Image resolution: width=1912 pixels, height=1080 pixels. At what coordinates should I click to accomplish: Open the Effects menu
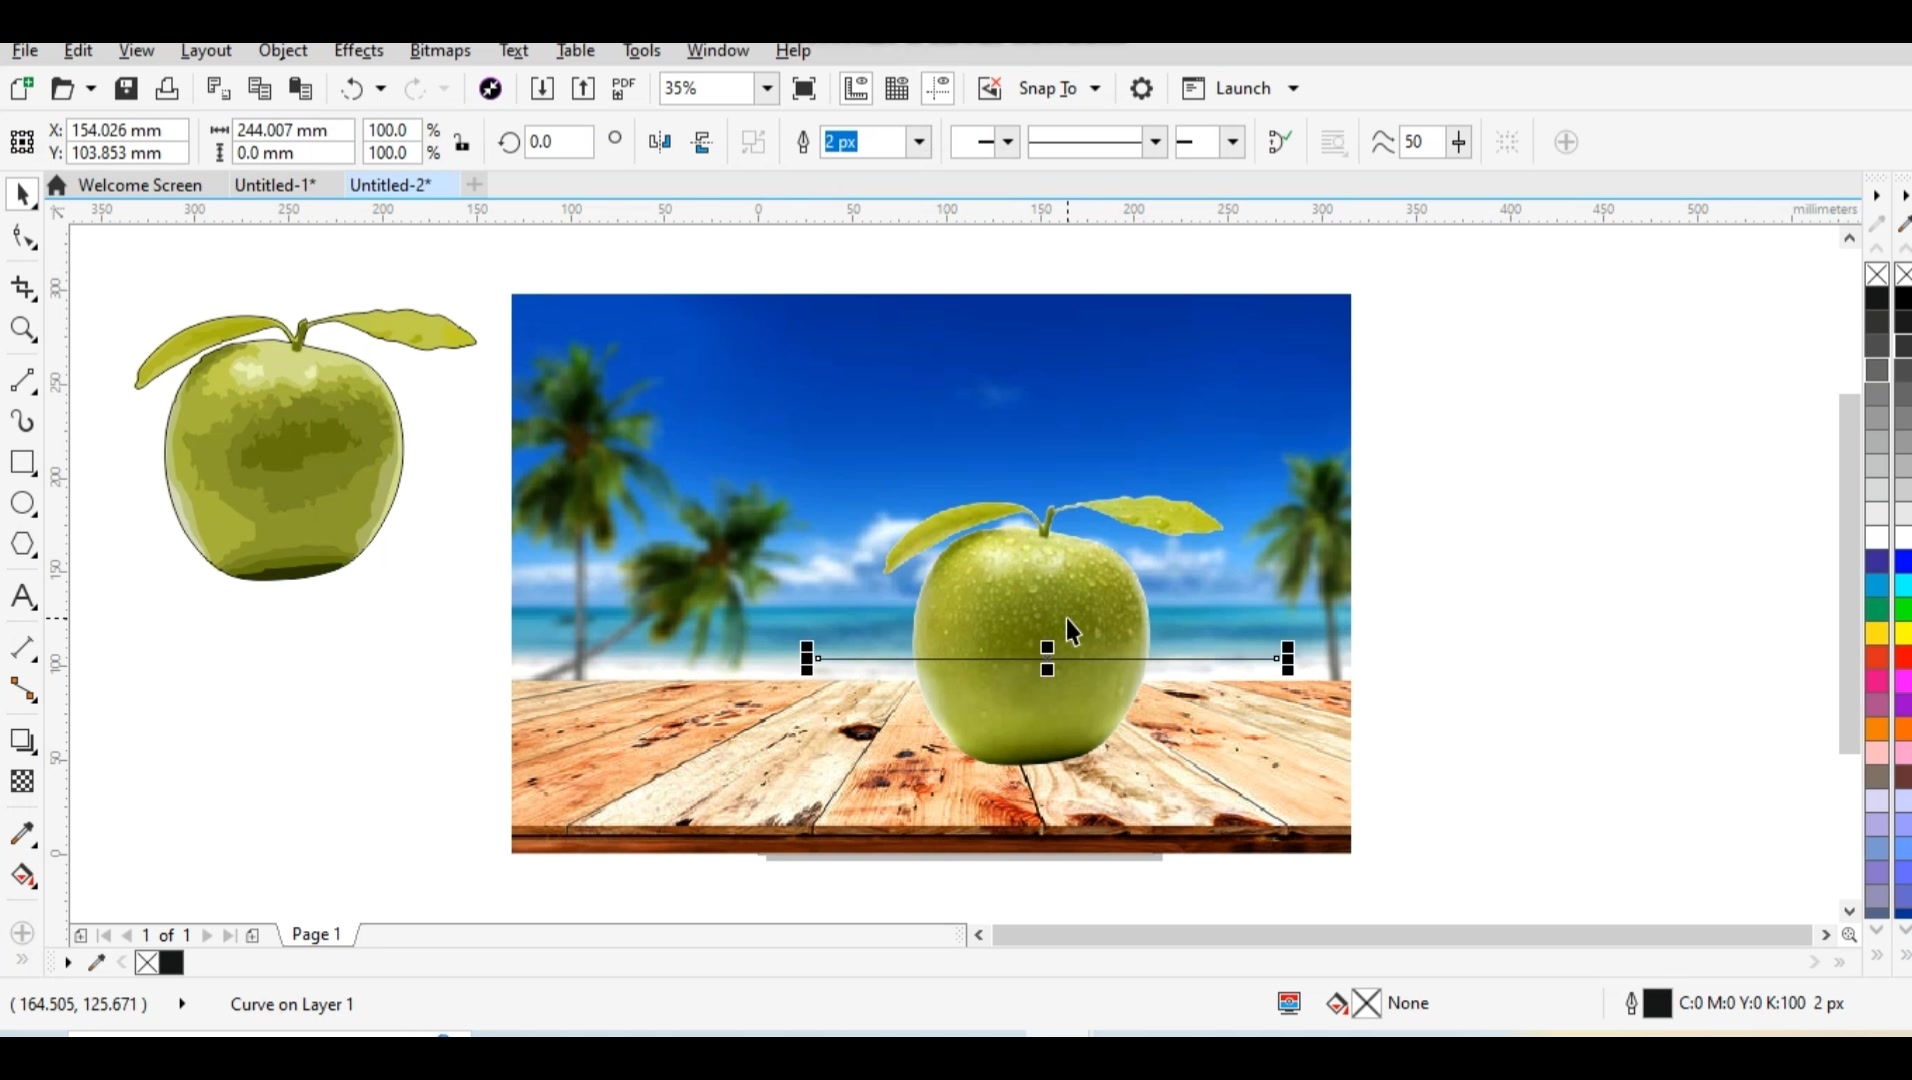(x=358, y=50)
